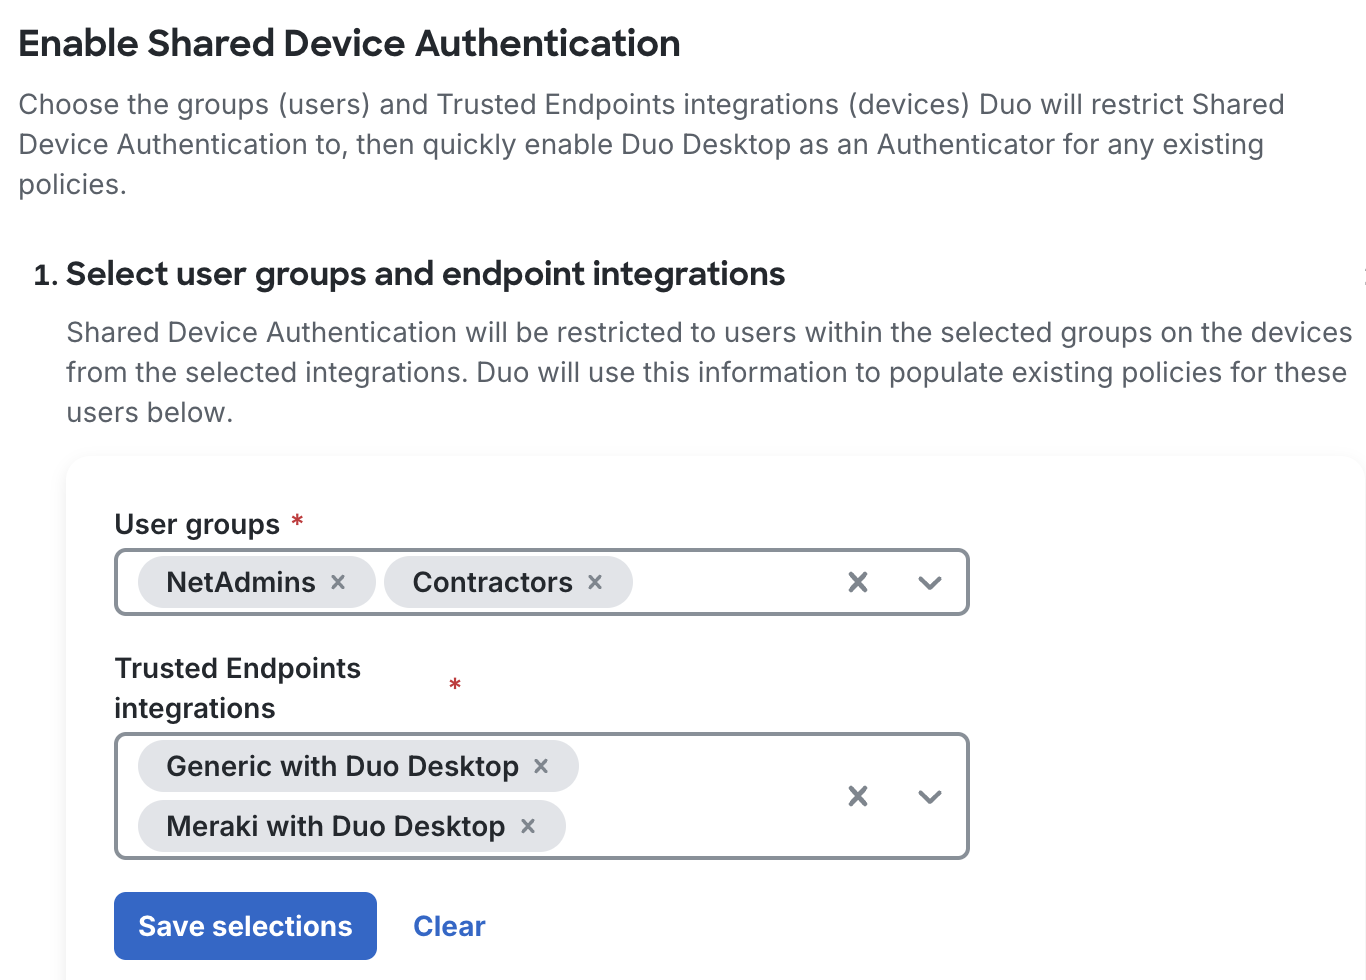Focus the Trusted Endpoints integrations field
Viewport: 1366px width, 980px height.
tap(542, 796)
